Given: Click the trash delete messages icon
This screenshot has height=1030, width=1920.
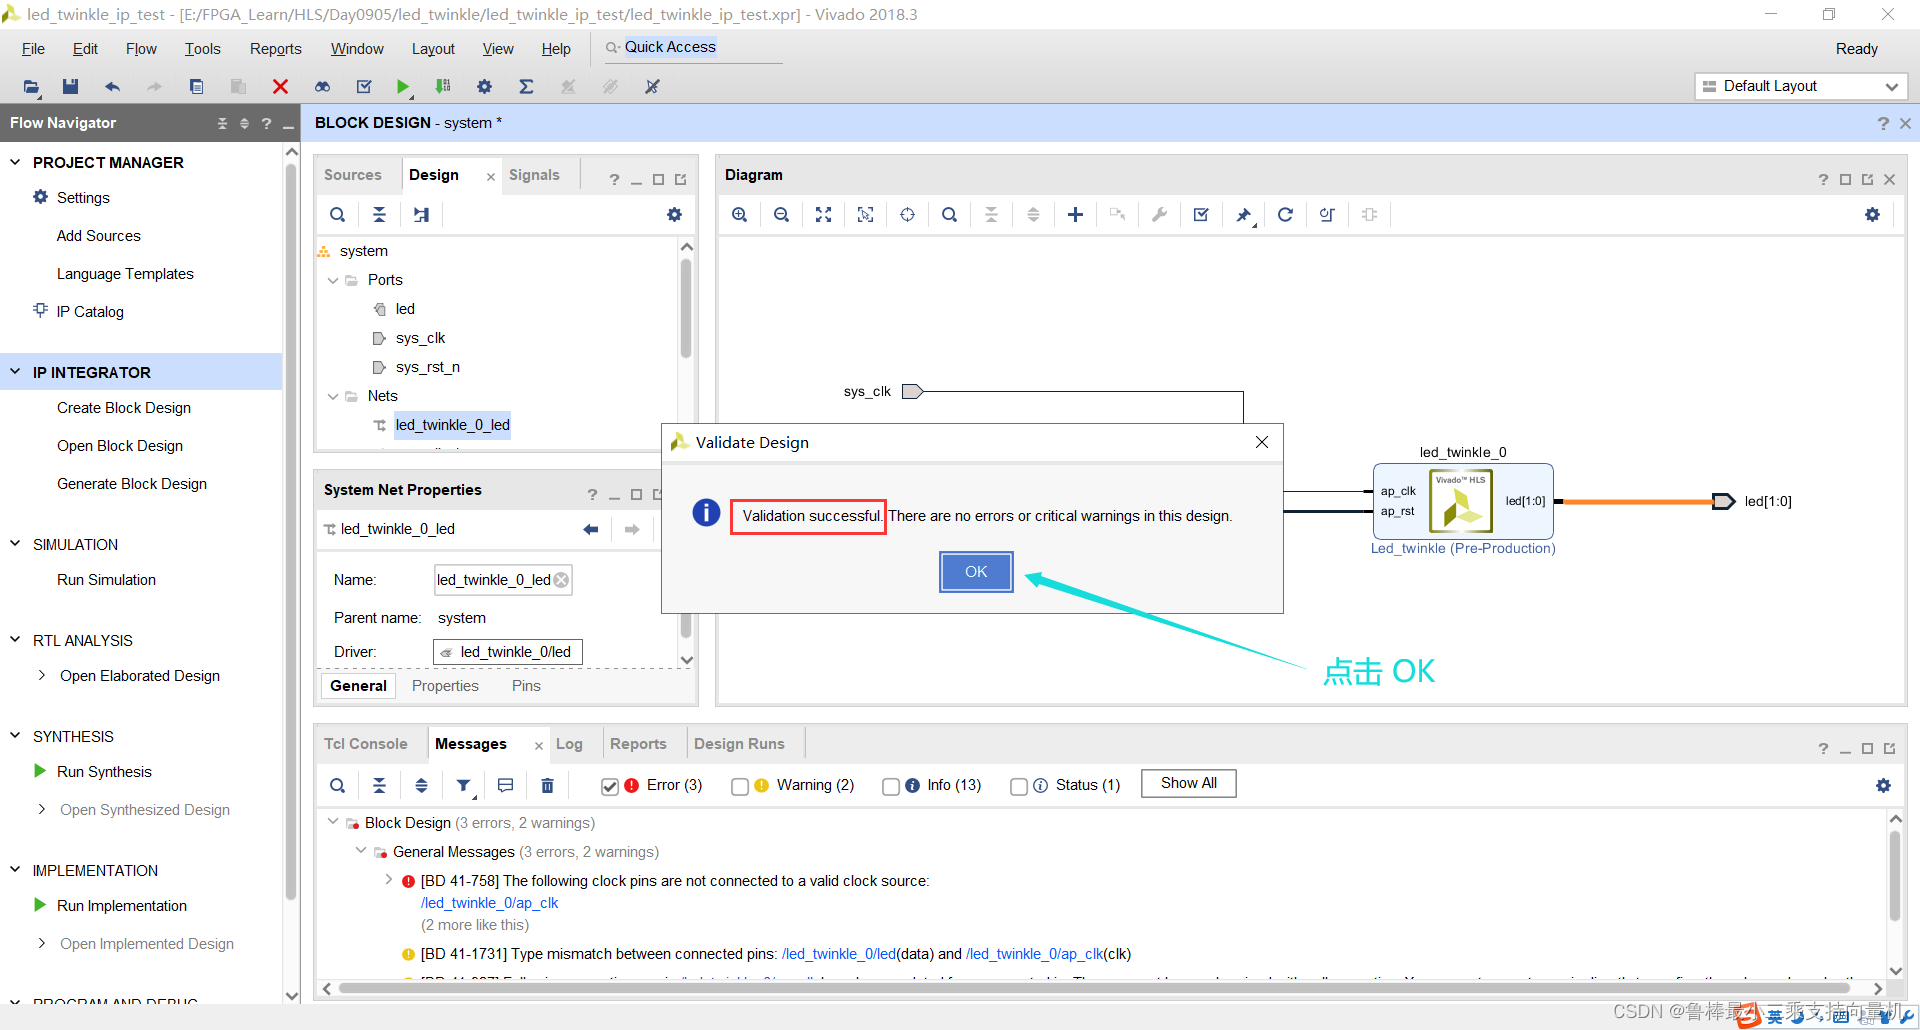Looking at the screenshot, I should tap(547, 786).
